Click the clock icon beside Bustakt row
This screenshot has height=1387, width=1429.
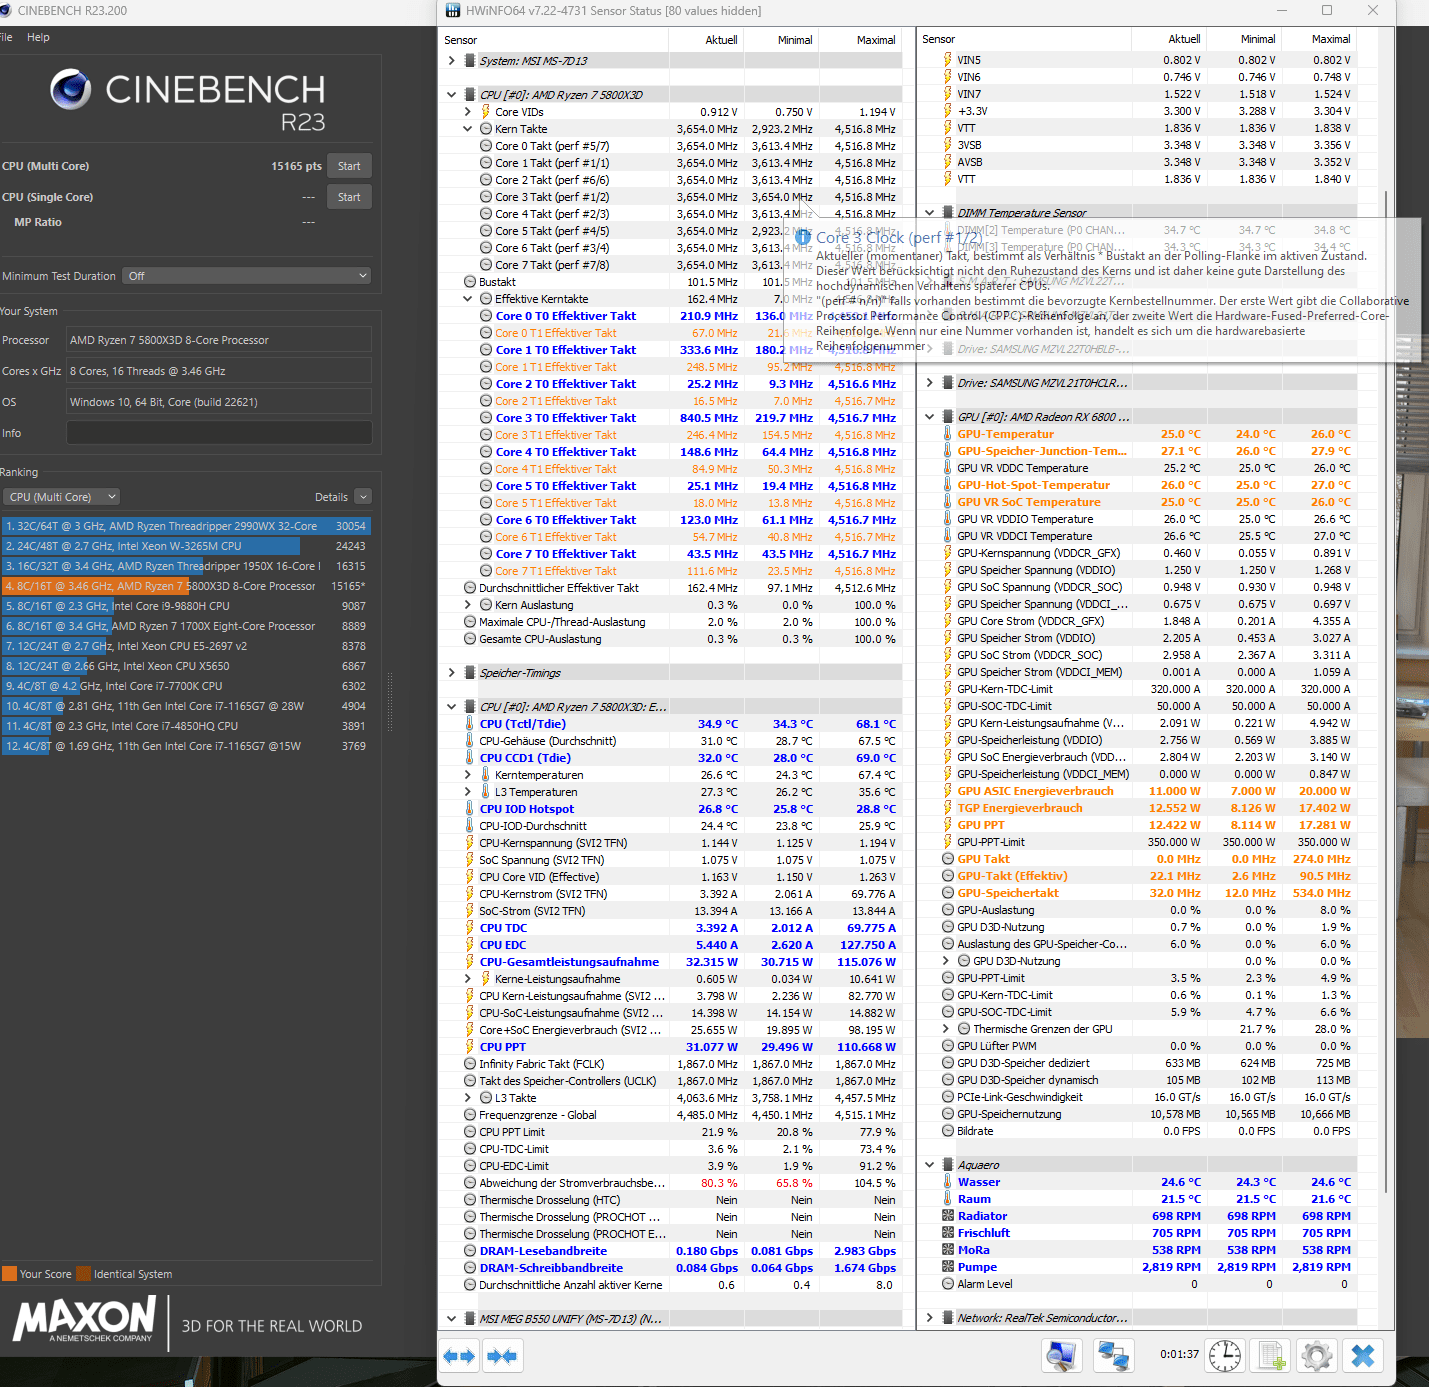click(x=470, y=282)
